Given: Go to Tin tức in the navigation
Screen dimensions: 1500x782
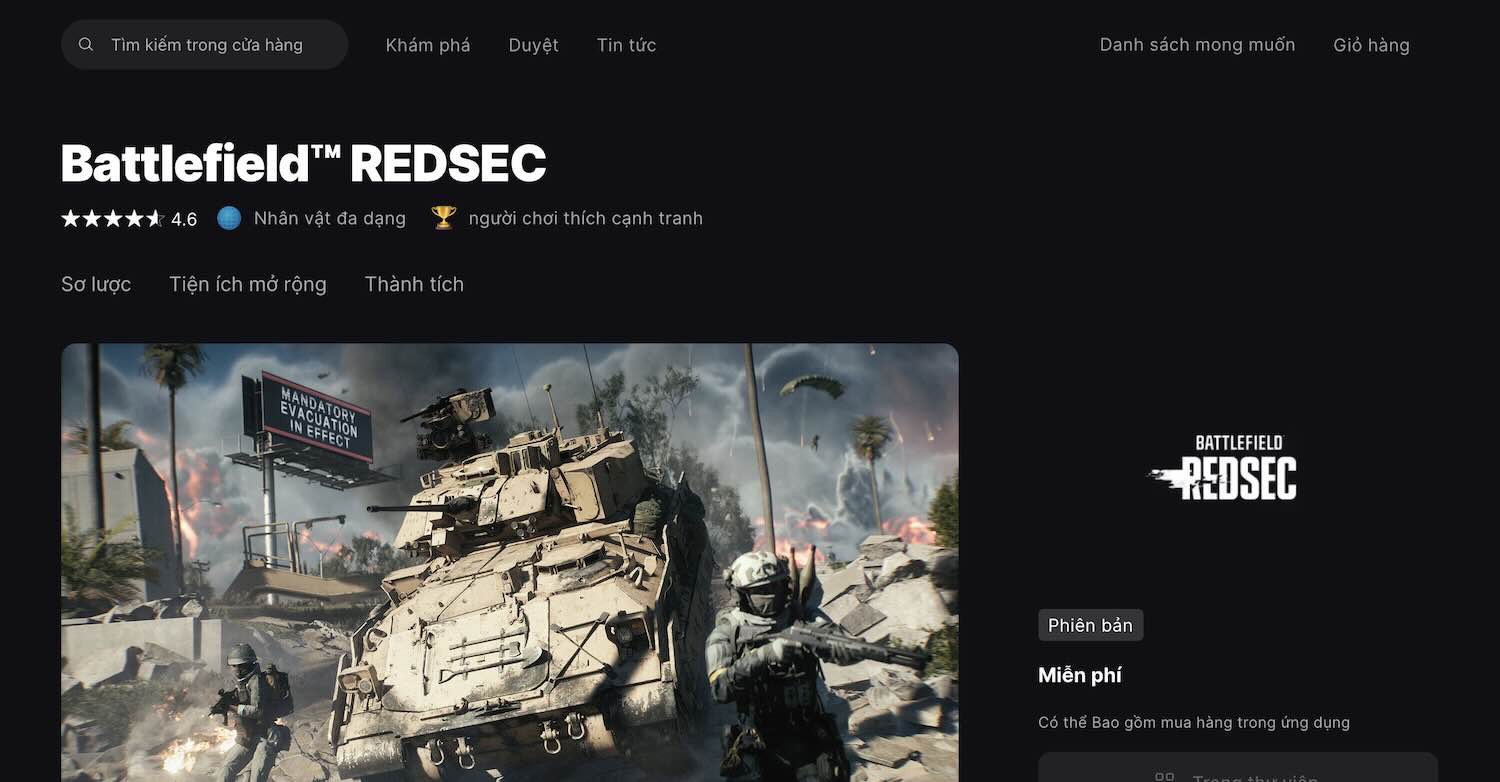Looking at the screenshot, I should (x=626, y=45).
